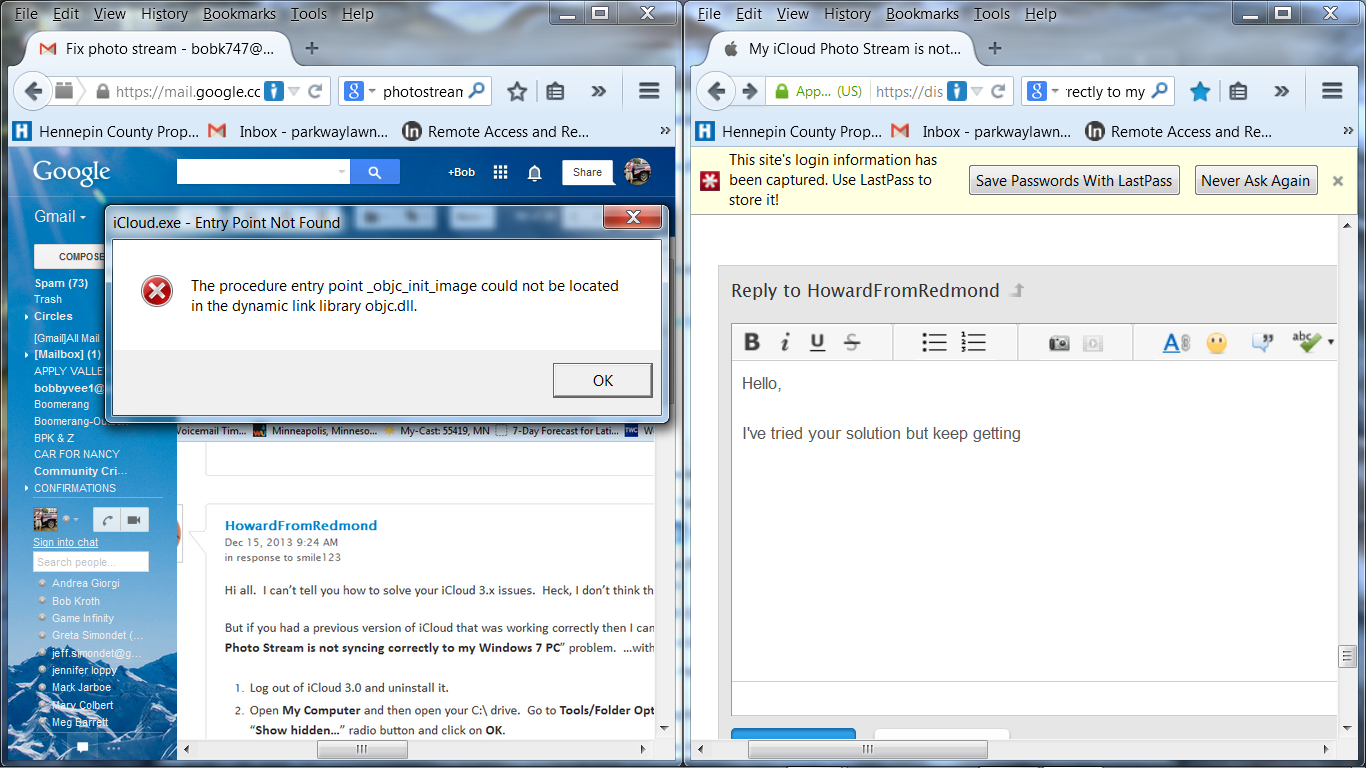Toggle bold formatting in the reply editor
Viewport: 1366px width, 768px height.
752,342
